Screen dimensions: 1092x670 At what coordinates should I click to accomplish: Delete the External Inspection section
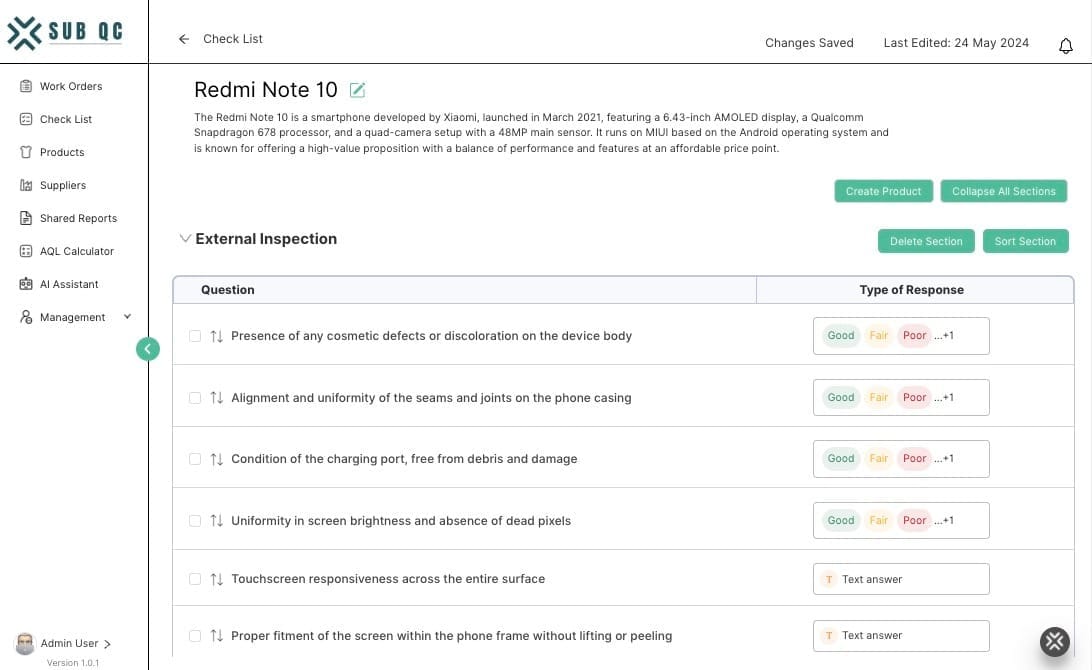click(926, 241)
